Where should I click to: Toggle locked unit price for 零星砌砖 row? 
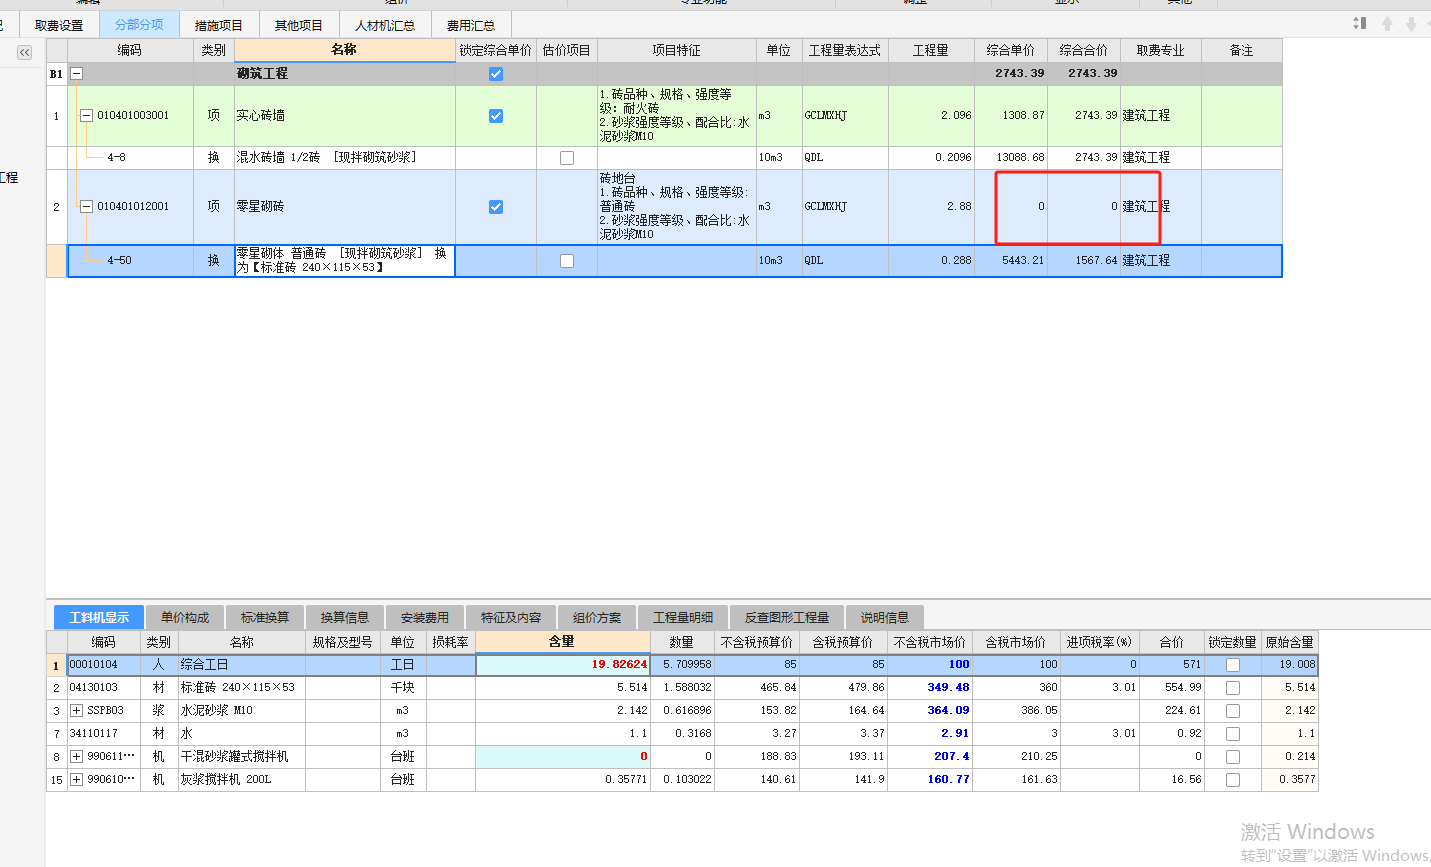pos(496,207)
